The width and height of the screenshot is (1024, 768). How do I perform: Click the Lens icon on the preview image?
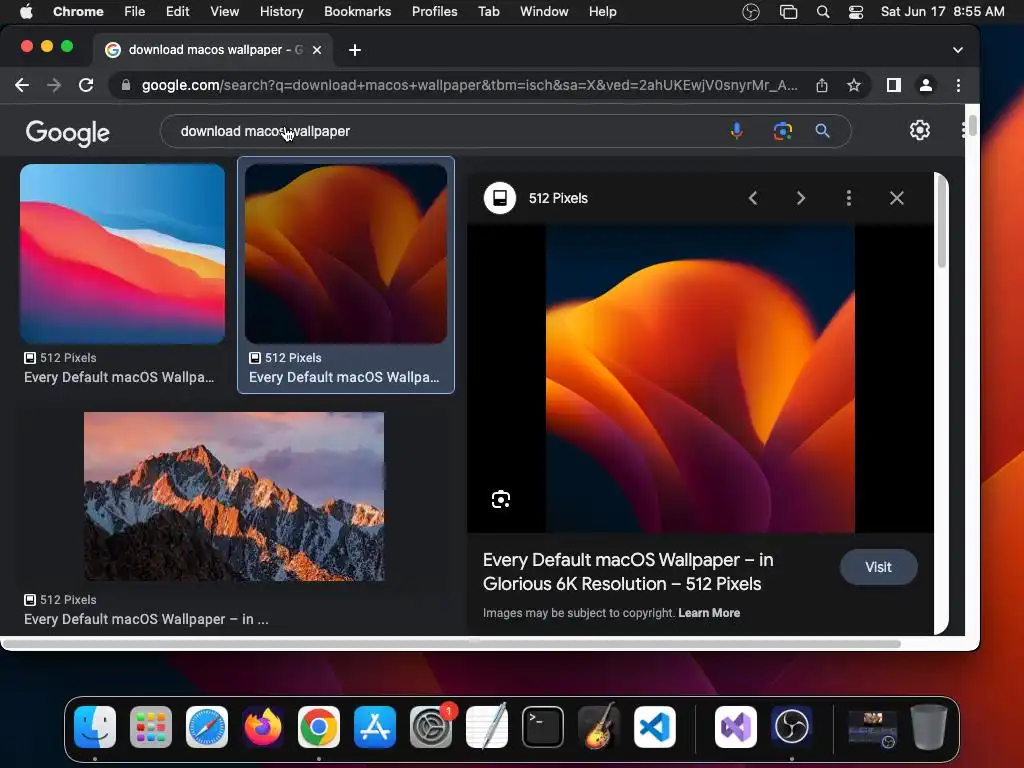(x=501, y=500)
